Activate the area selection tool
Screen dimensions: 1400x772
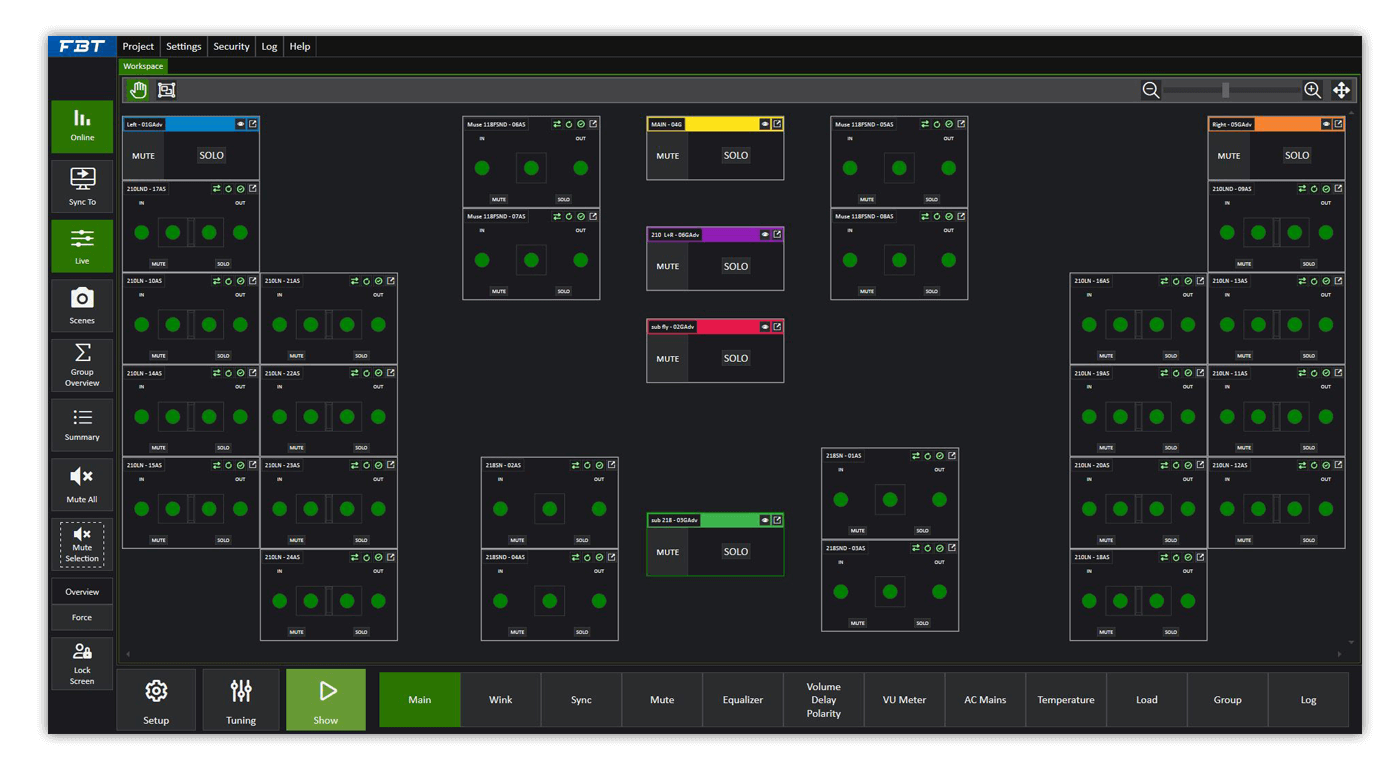pos(167,90)
